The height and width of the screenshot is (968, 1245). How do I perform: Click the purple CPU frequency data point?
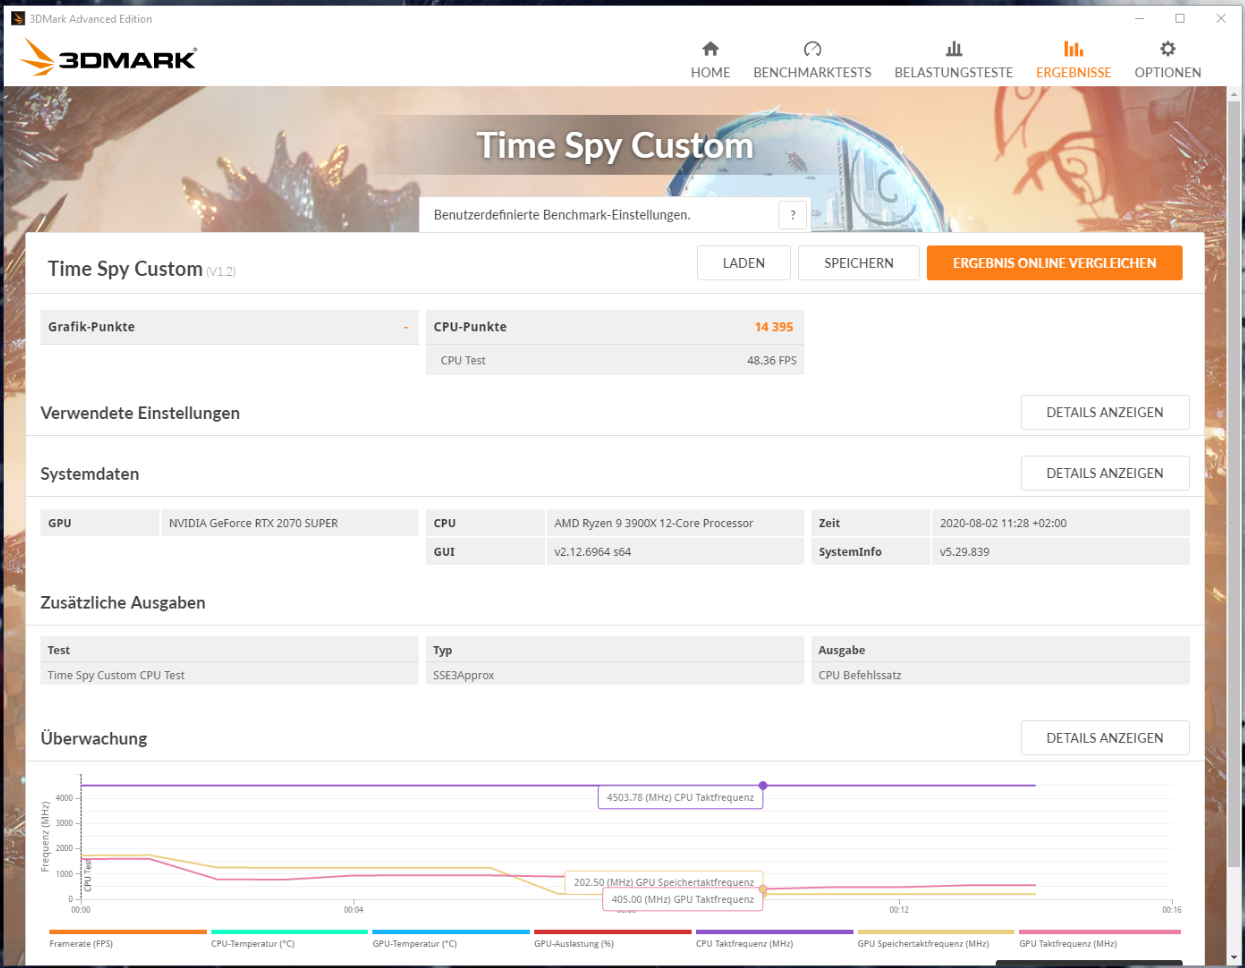click(763, 786)
